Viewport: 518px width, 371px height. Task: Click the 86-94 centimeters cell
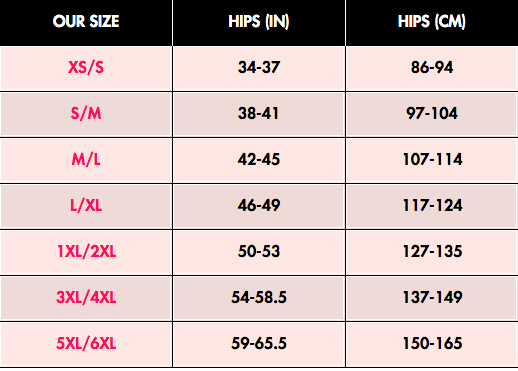click(x=432, y=68)
